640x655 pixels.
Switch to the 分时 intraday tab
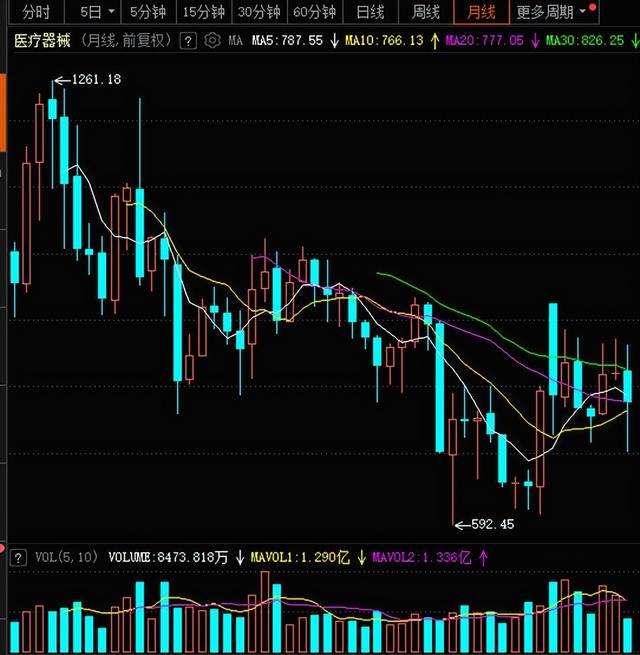coord(36,12)
